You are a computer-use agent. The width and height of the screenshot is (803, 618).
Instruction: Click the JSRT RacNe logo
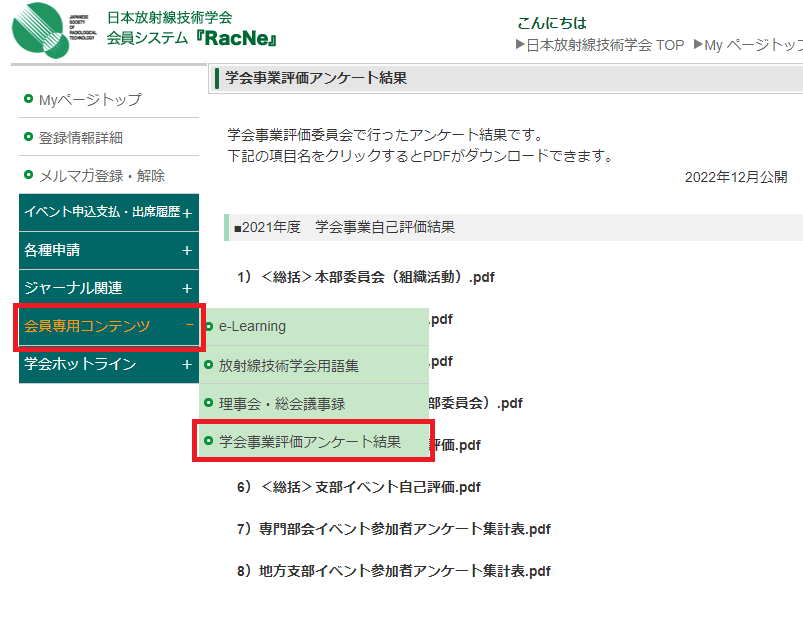pyautogui.click(x=145, y=30)
